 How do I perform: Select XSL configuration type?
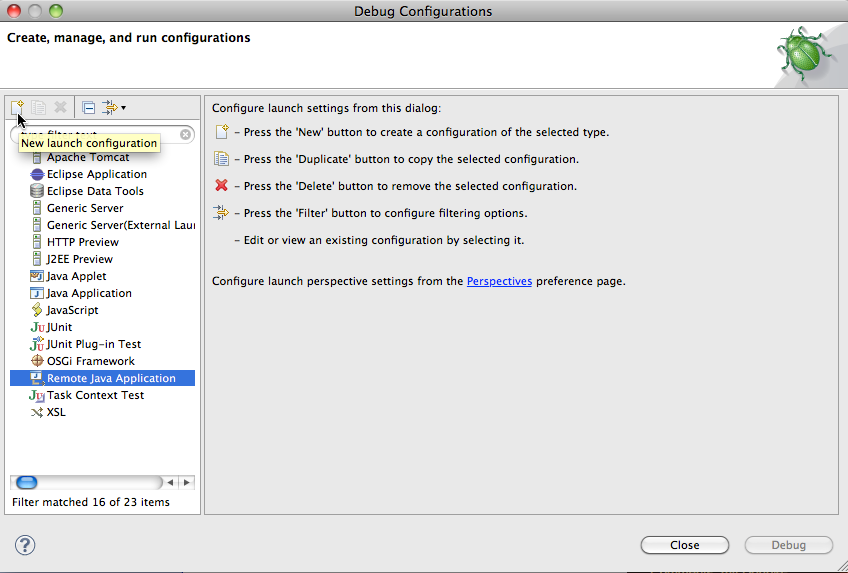56,412
